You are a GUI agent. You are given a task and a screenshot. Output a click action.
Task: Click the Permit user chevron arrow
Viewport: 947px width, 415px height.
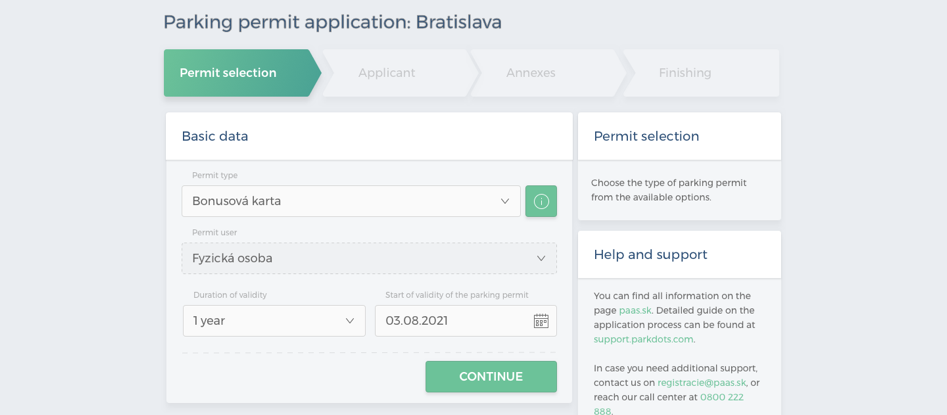pyautogui.click(x=541, y=259)
